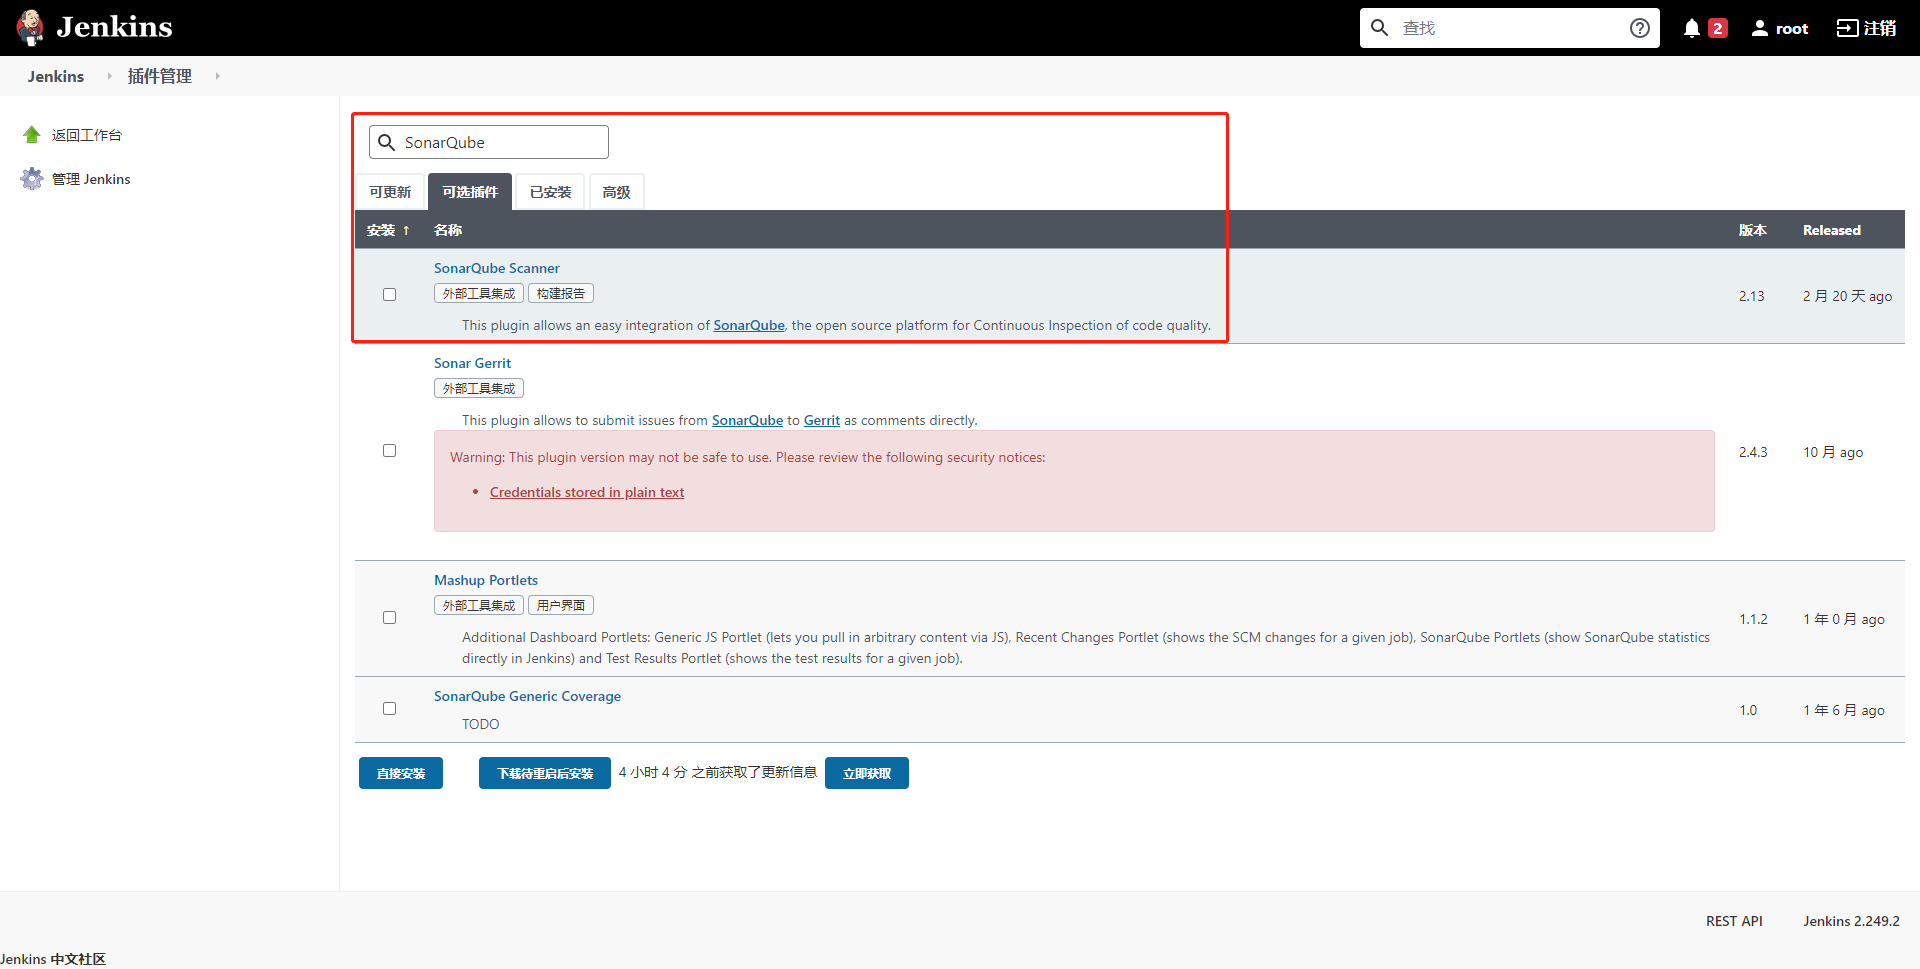
Task: Switch to the 已安装 tab
Action: coord(550,192)
